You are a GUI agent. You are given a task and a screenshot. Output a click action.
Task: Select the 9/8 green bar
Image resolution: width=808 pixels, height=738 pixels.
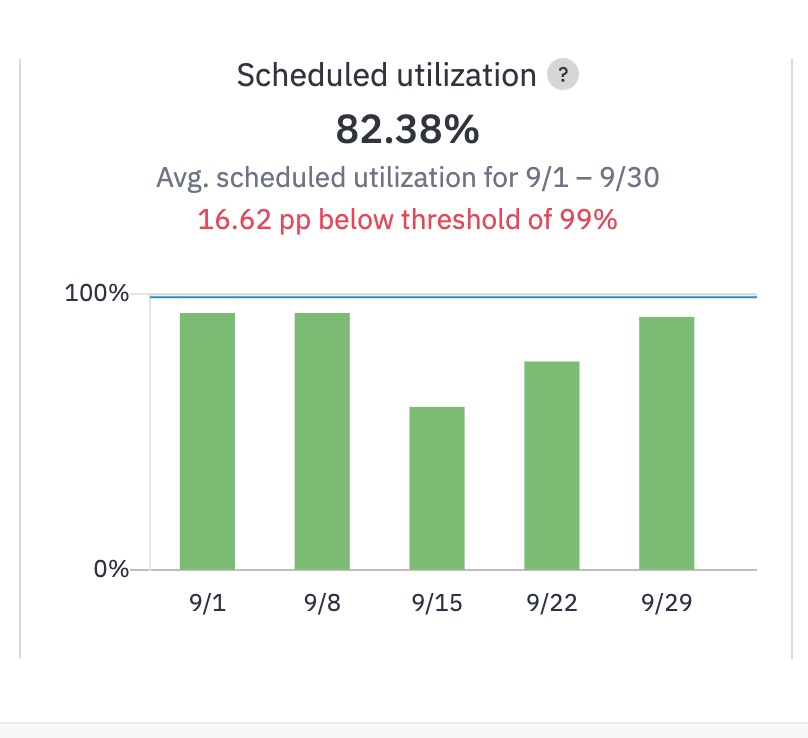322,441
